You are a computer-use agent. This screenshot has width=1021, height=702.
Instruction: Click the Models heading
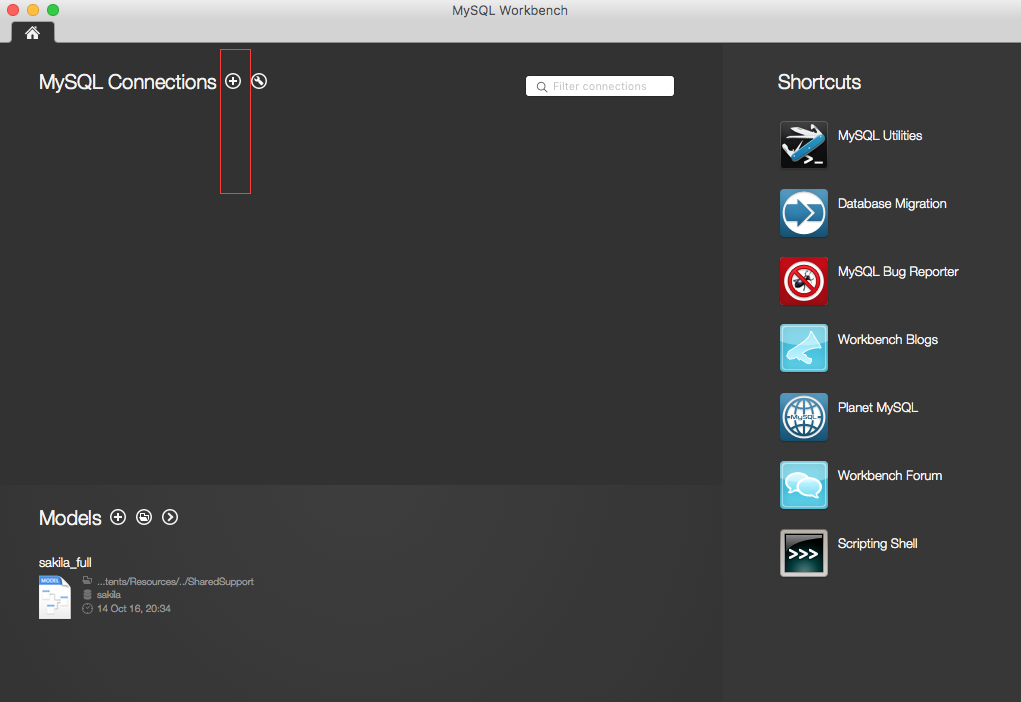tap(70, 518)
